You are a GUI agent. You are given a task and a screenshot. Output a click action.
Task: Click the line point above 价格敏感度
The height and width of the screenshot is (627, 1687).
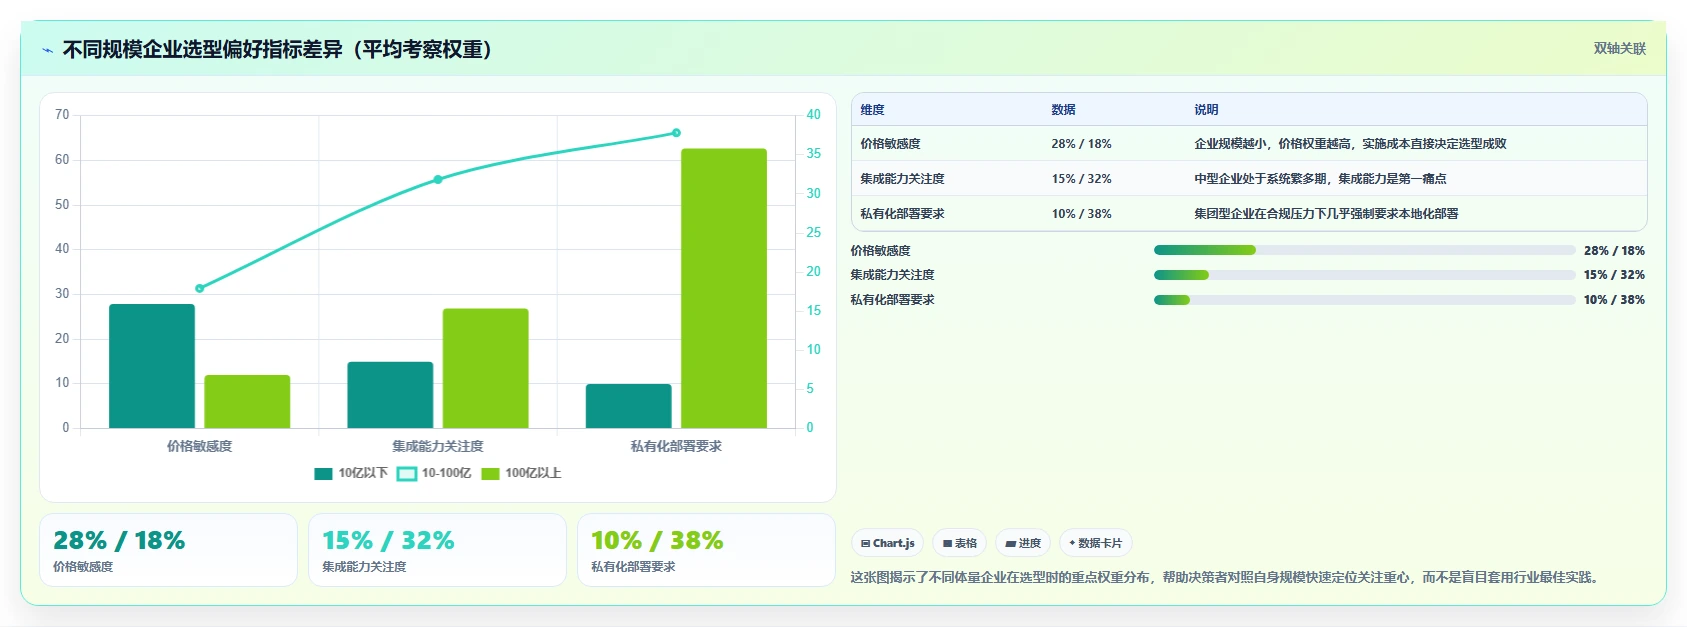click(x=199, y=288)
